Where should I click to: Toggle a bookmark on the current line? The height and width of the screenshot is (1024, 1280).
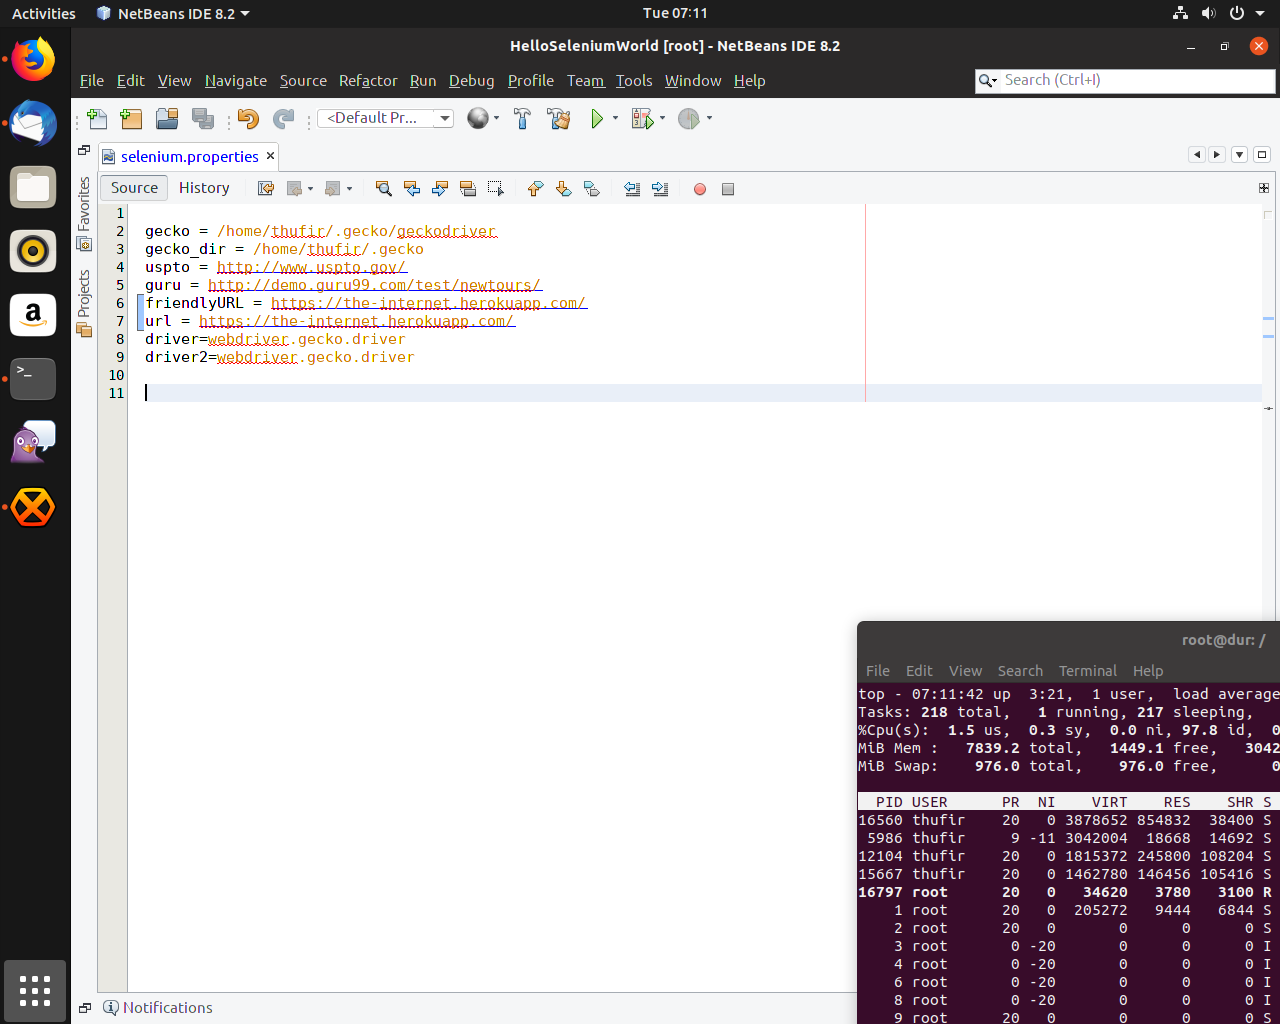591,188
